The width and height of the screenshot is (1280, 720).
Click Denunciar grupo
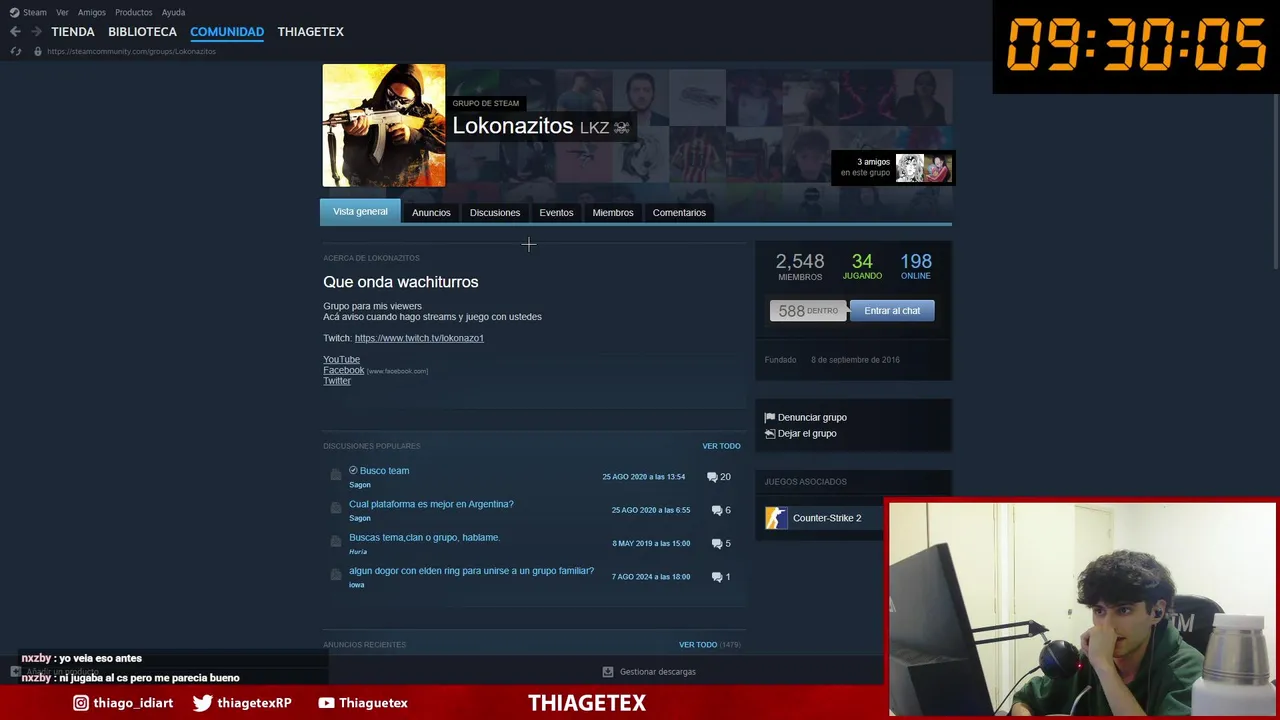812,417
